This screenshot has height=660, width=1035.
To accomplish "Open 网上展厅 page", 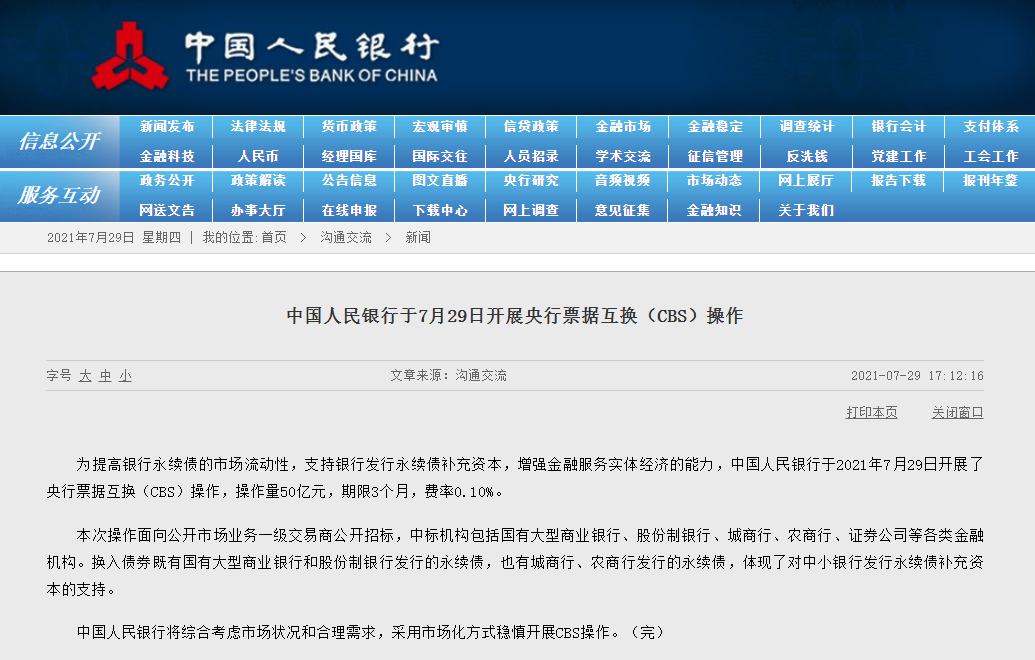I will tap(807, 180).
